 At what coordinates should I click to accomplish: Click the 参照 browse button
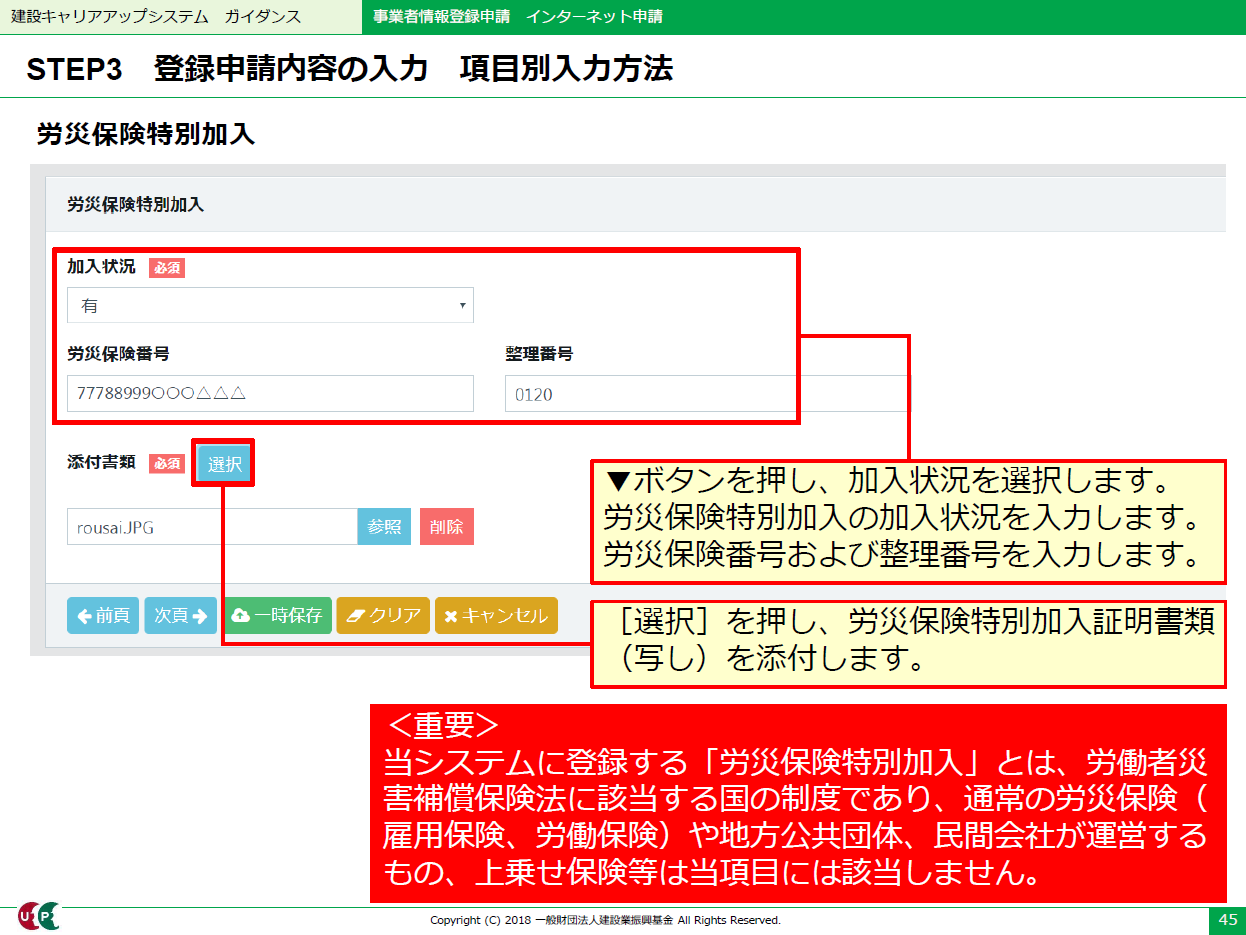(384, 527)
